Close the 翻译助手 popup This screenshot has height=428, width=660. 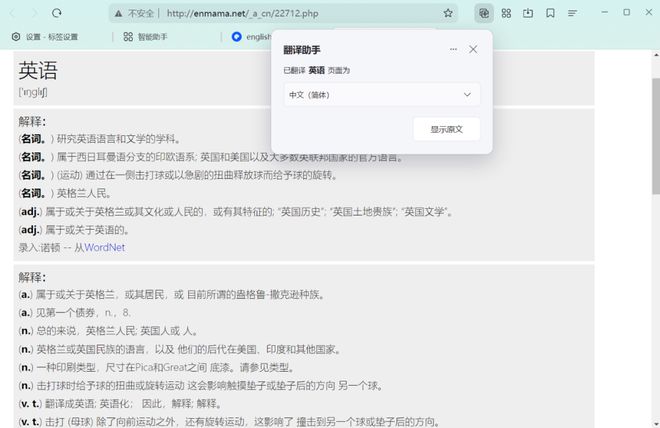point(473,49)
